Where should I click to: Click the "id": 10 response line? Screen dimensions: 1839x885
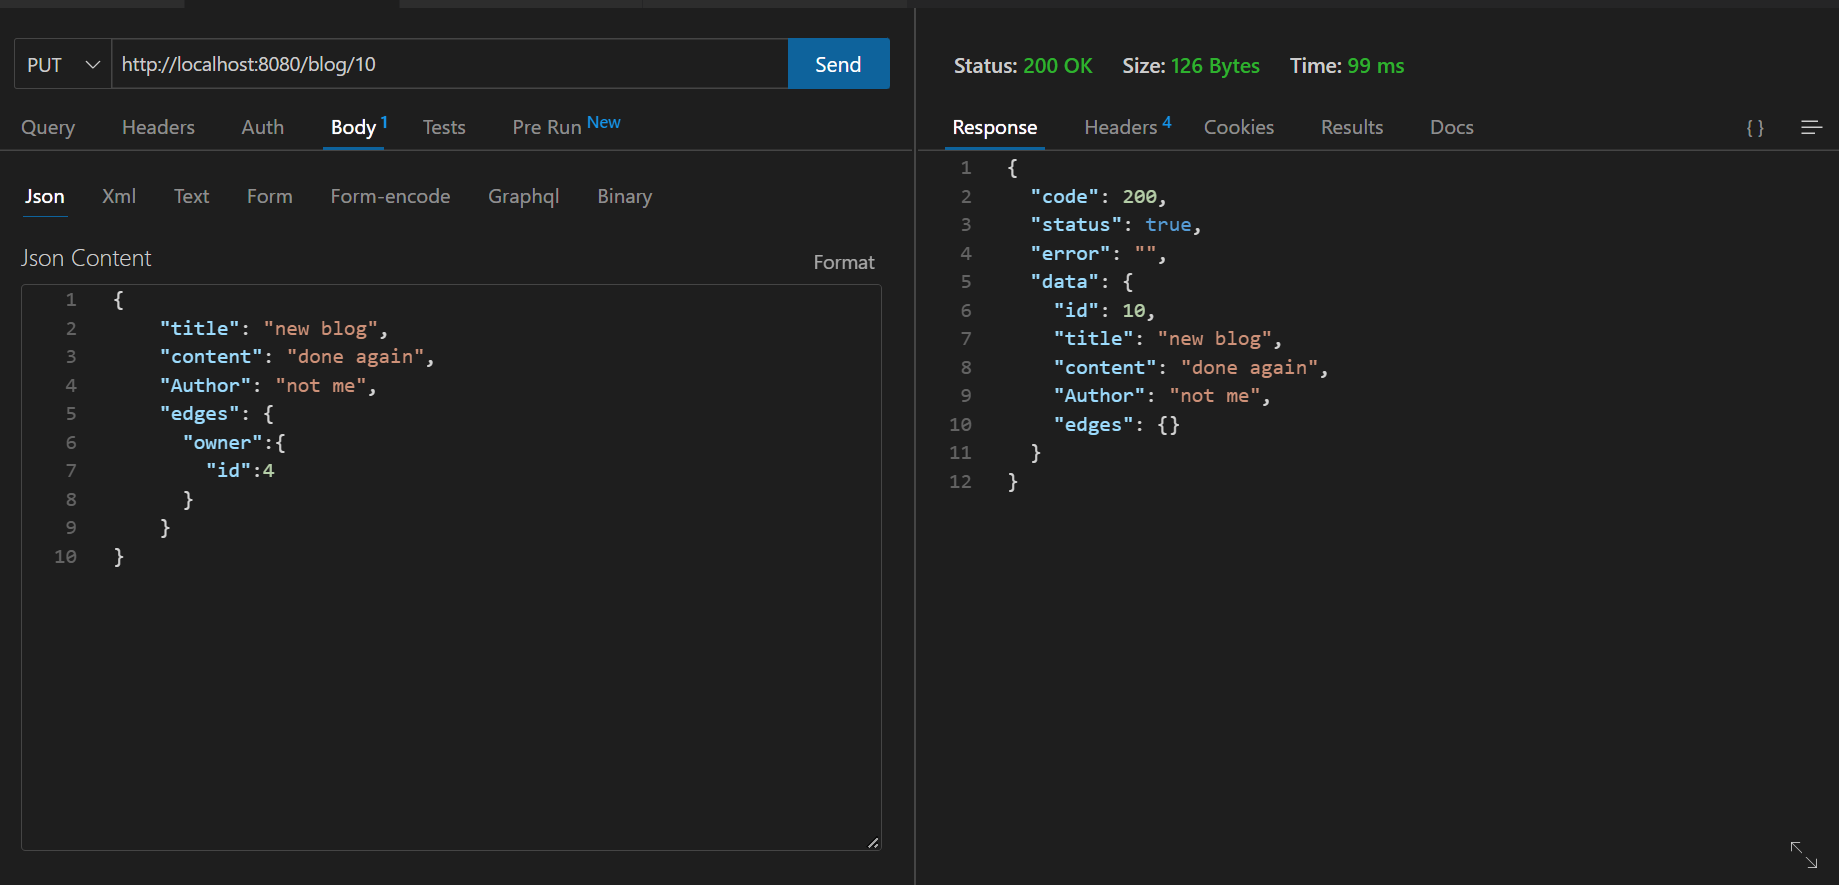coord(1104,310)
